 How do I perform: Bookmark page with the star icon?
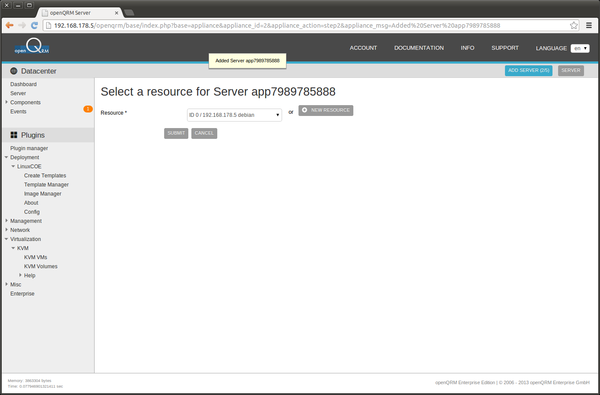[x=574, y=26]
